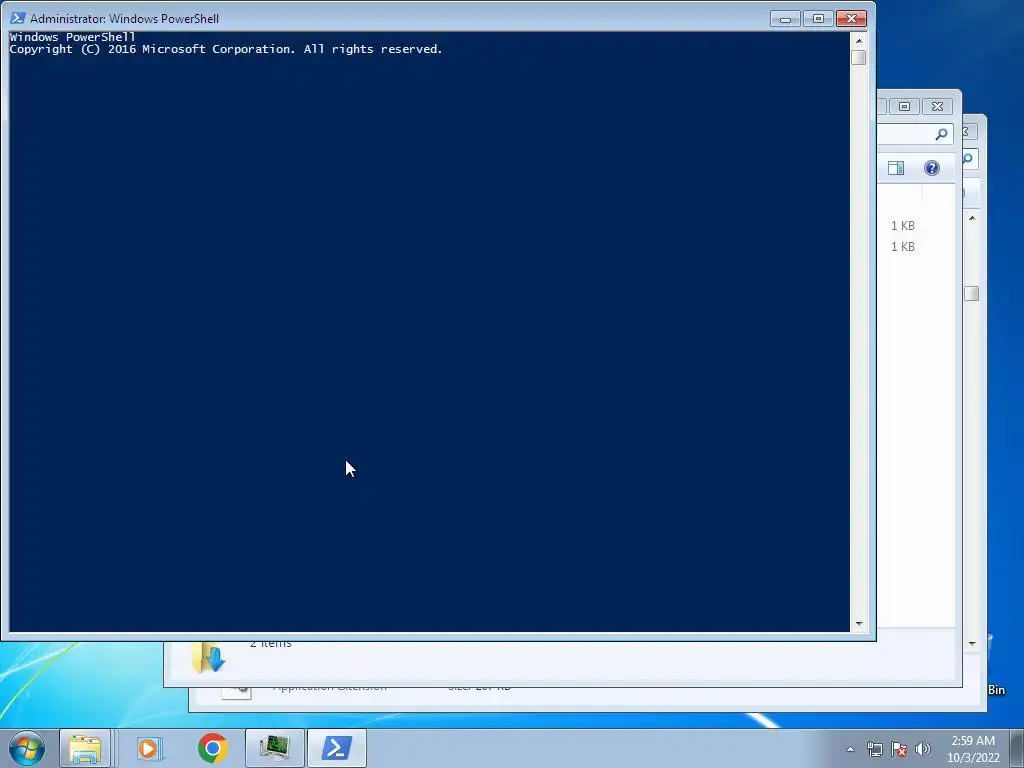Show hidden system tray icons
The width and height of the screenshot is (1024, 768).
(x=850, y=749)
